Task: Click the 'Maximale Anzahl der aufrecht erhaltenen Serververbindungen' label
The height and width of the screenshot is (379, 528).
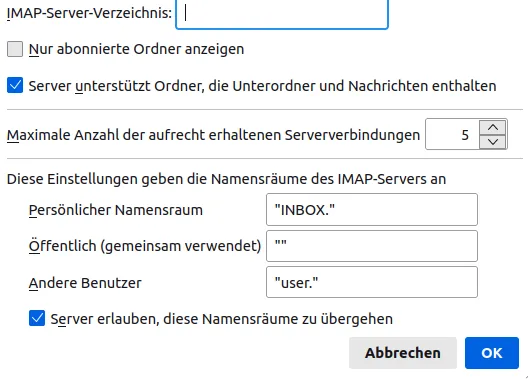Action: pos(213,135)
